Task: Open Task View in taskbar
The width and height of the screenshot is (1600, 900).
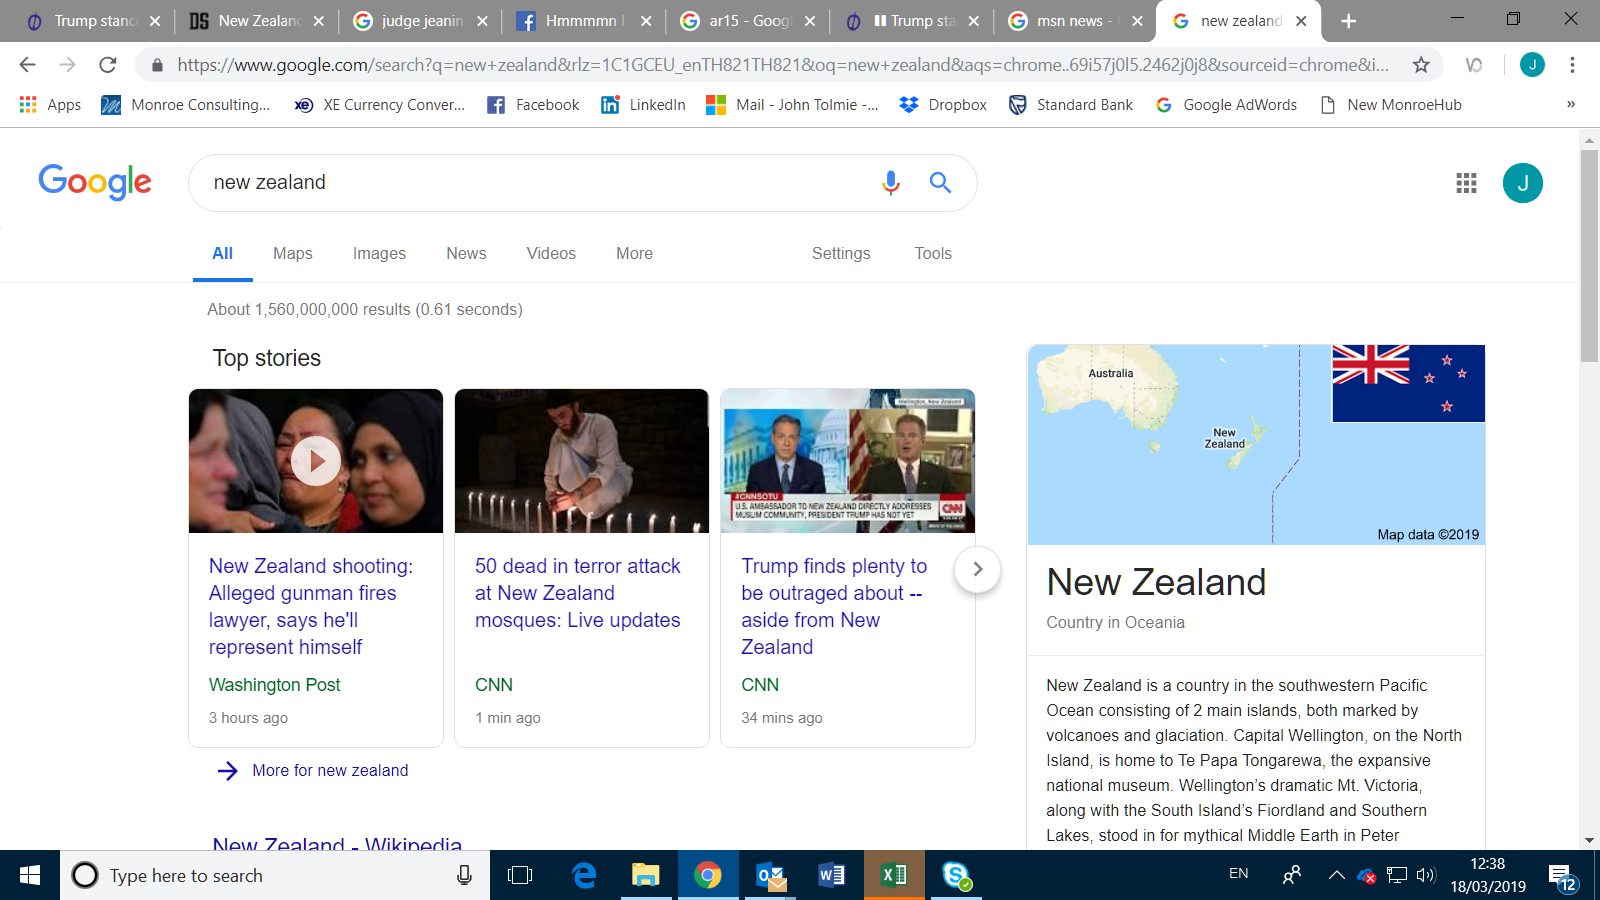Action: (x=520, y=875)
